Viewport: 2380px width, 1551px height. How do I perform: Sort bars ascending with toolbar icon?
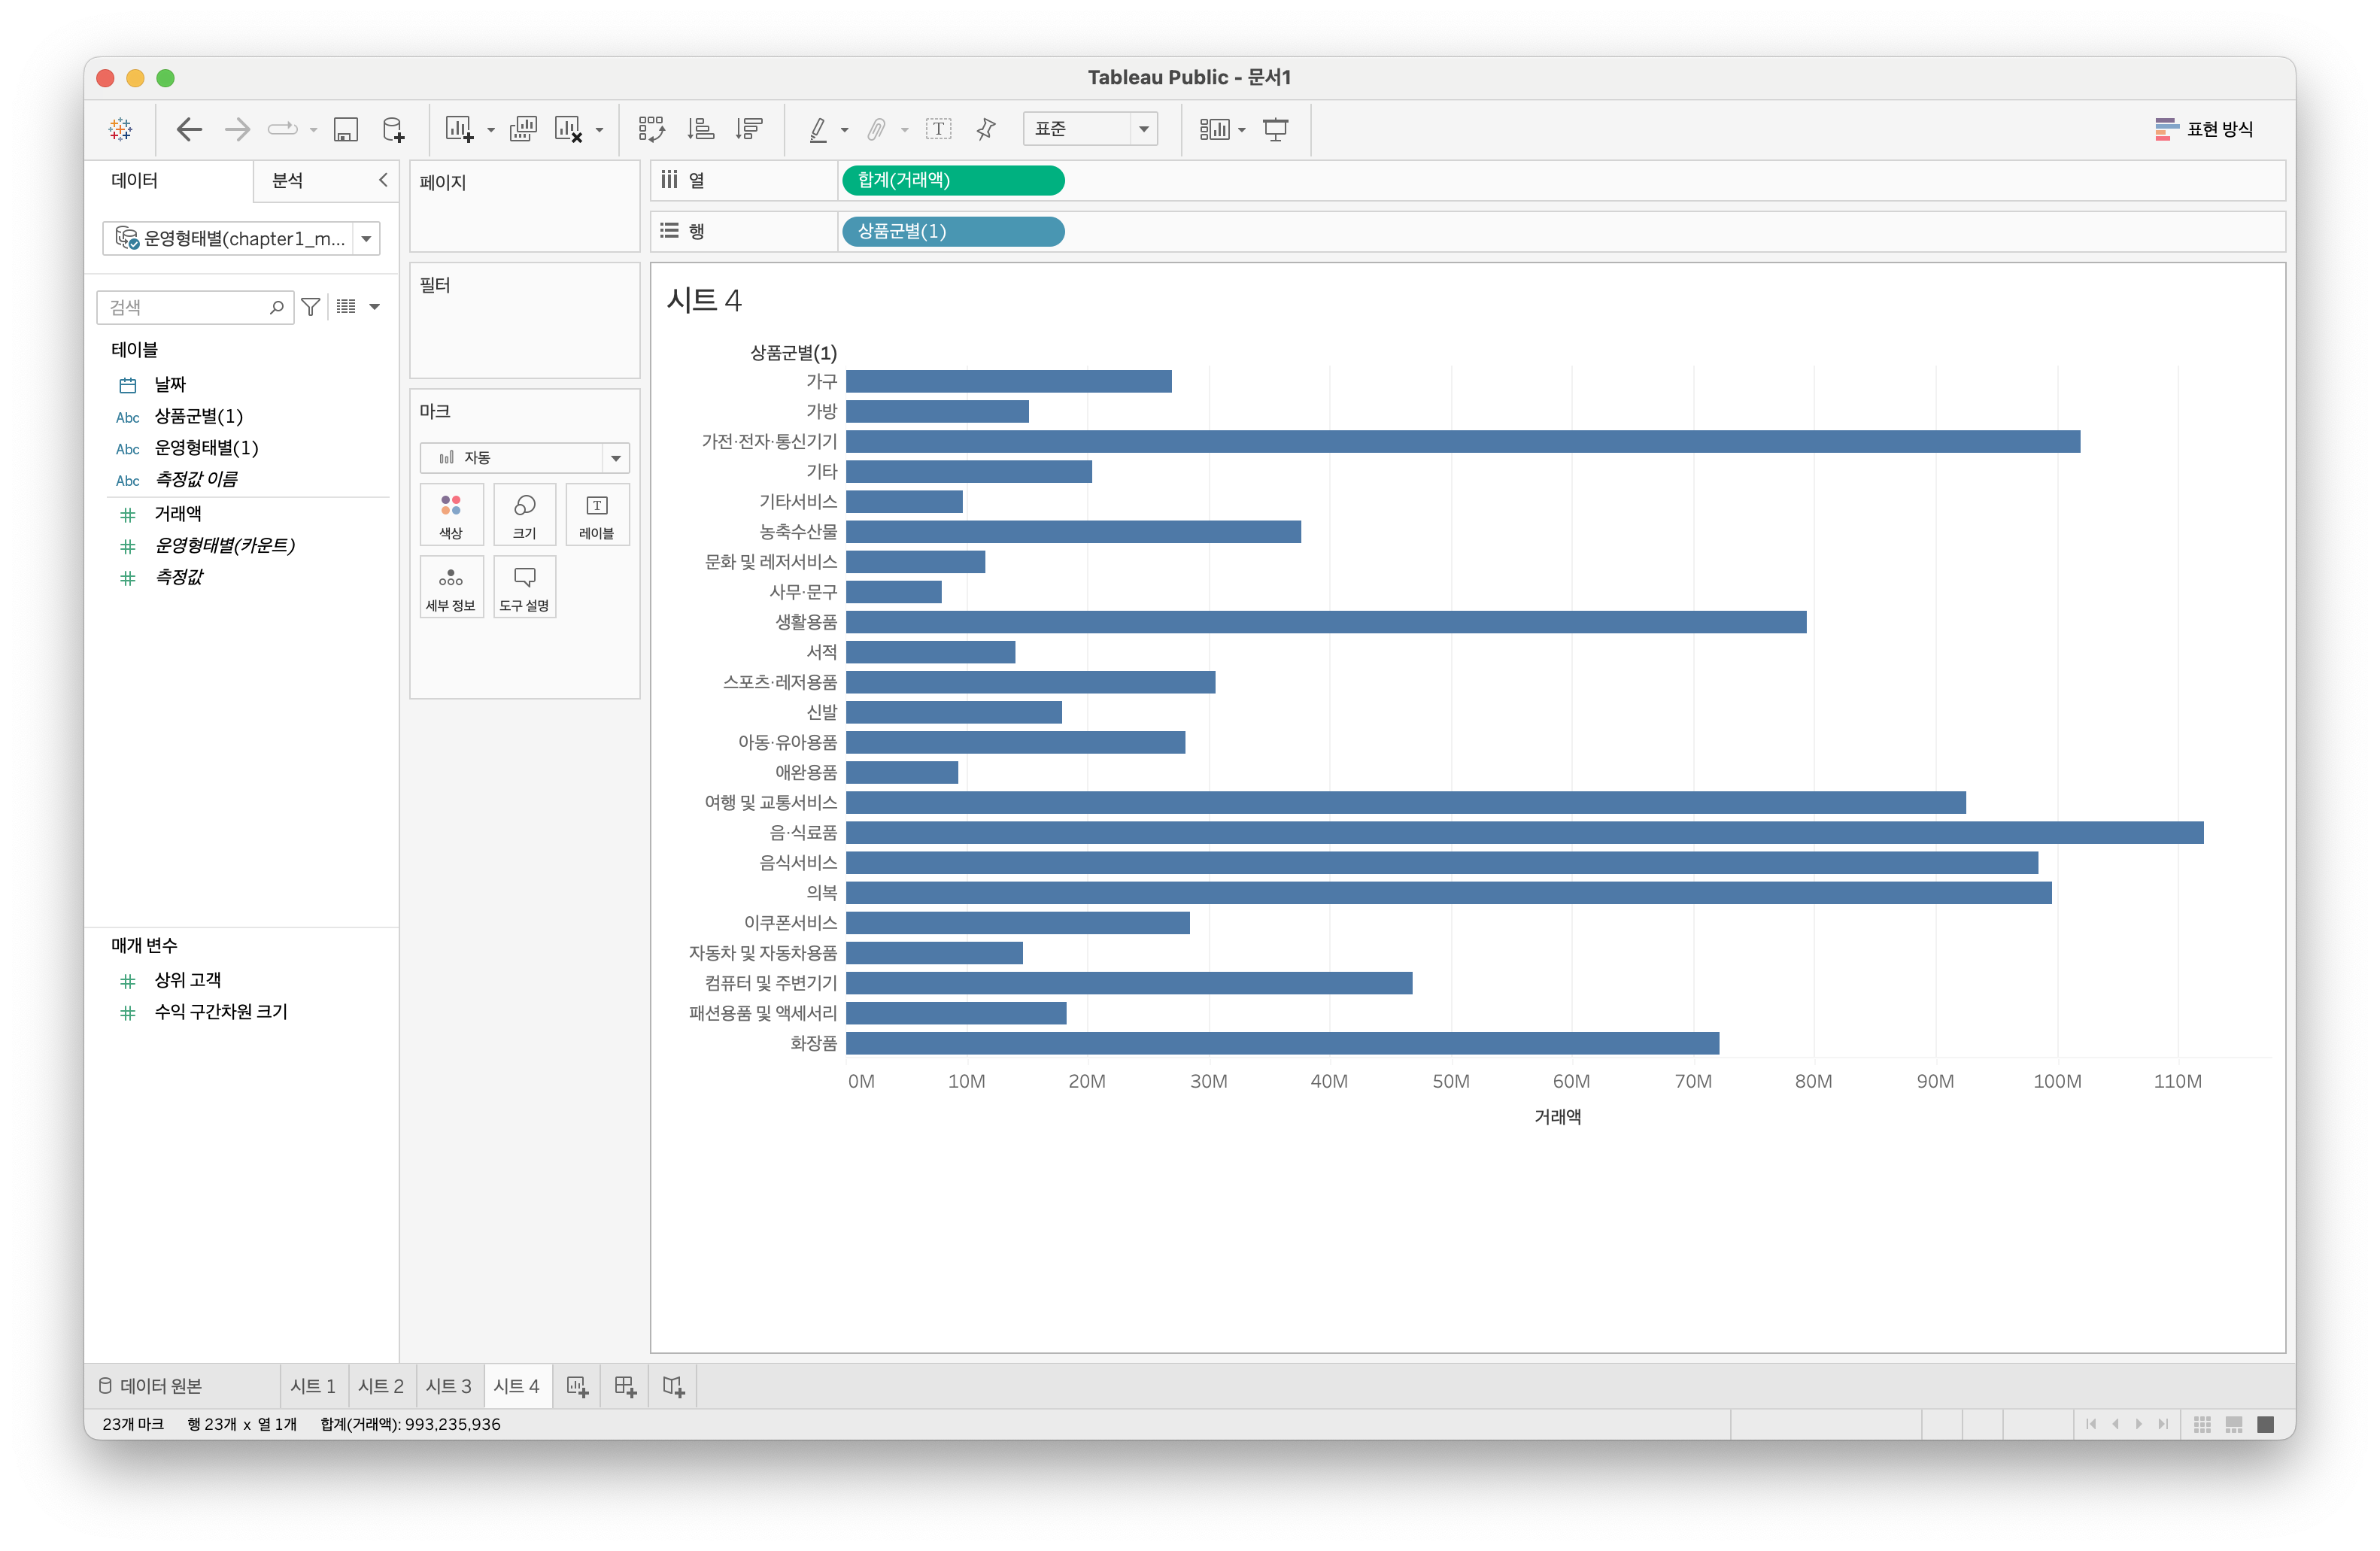click(x=700, y=129)
